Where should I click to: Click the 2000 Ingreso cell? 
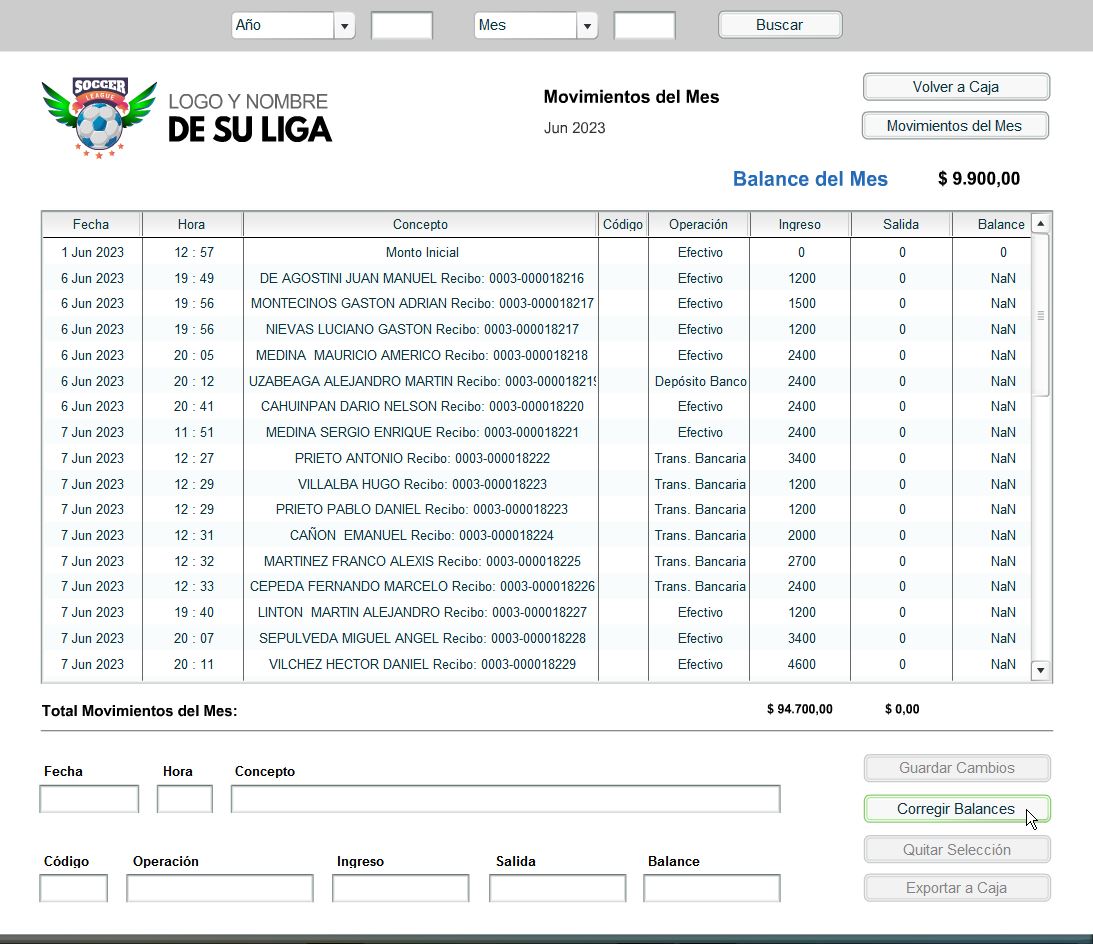tap(801, 535)
